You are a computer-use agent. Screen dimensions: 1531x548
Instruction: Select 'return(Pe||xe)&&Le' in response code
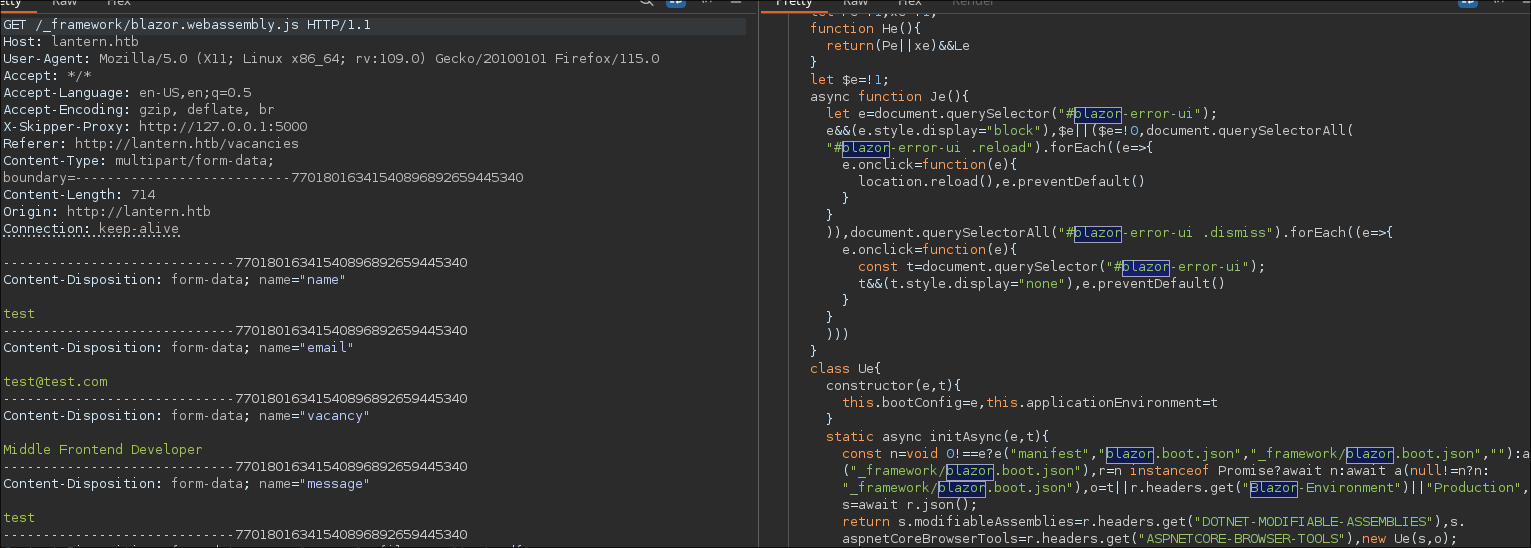coord(898,46)
